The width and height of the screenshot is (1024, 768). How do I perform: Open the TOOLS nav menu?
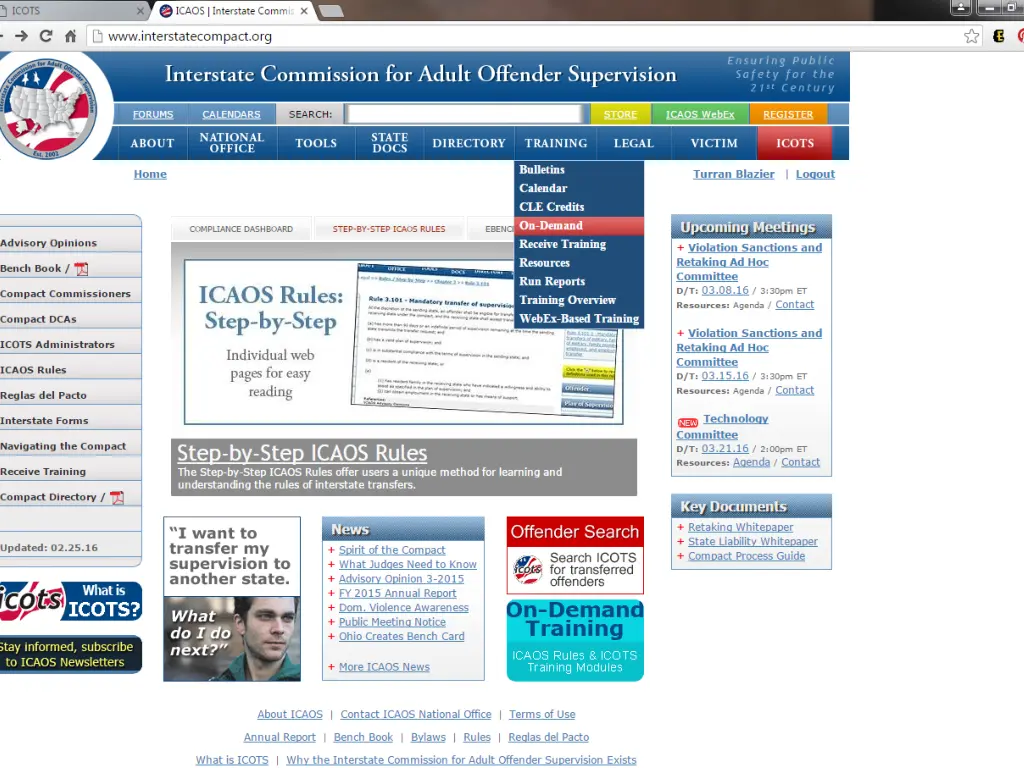[316, 143]
